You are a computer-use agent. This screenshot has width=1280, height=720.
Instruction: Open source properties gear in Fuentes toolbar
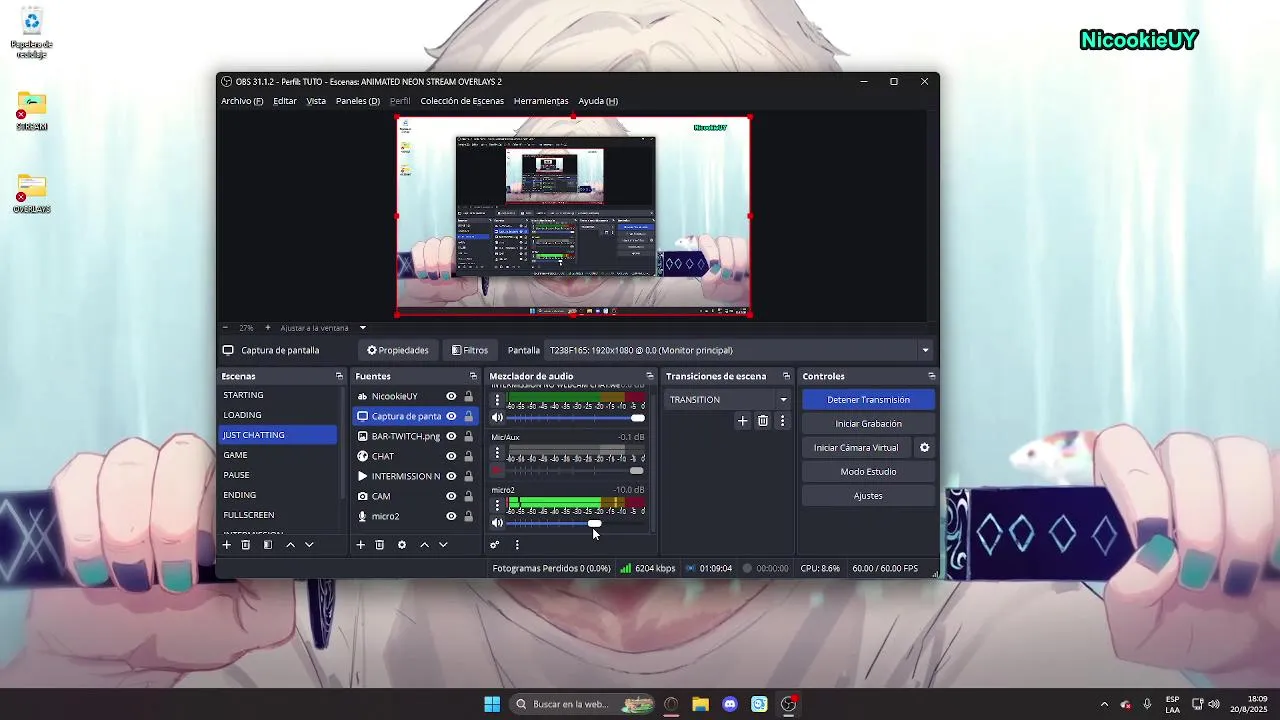pyautogui.click(x=402, y=545)
